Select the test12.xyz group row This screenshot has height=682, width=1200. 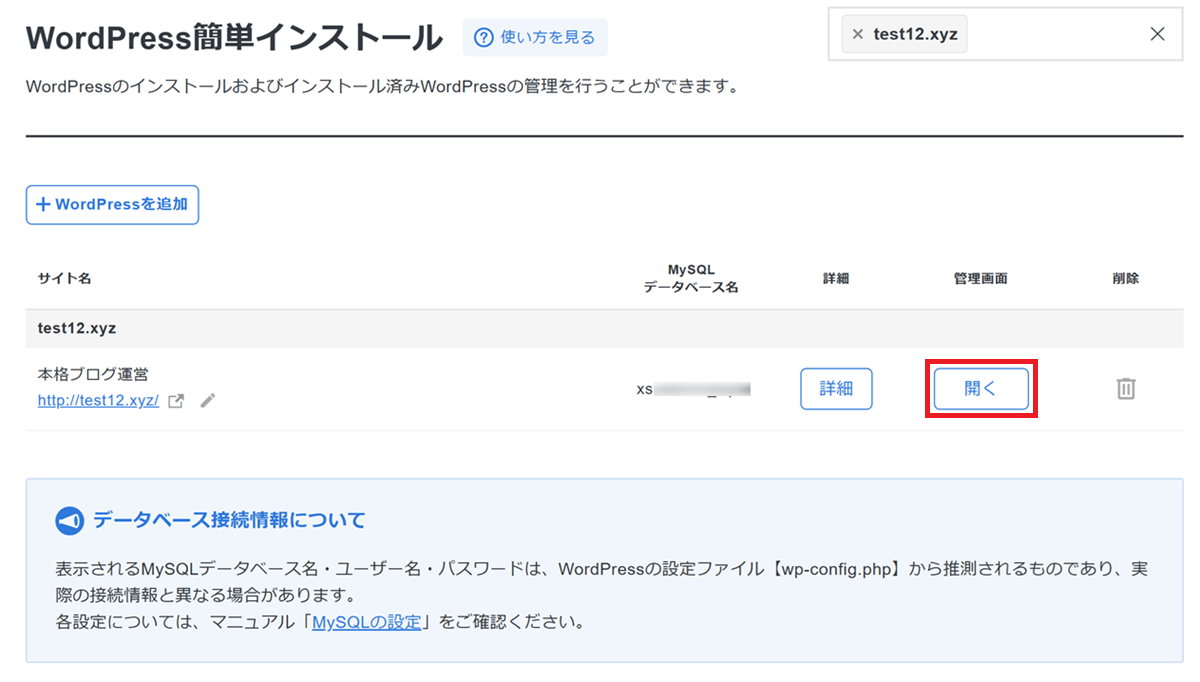pyautogui.click(x=79, y=328)
